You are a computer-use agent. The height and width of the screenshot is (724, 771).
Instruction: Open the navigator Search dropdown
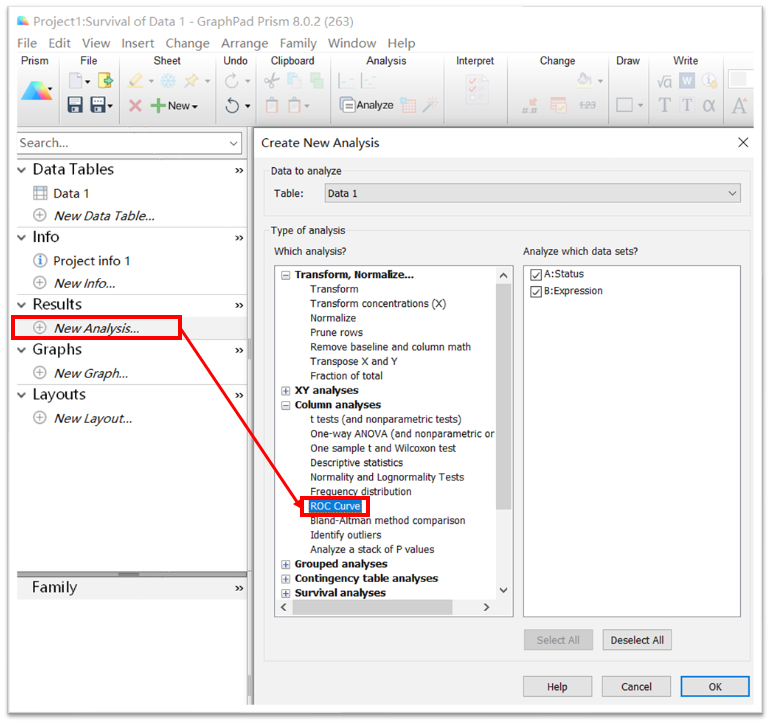tap(234, 143)
